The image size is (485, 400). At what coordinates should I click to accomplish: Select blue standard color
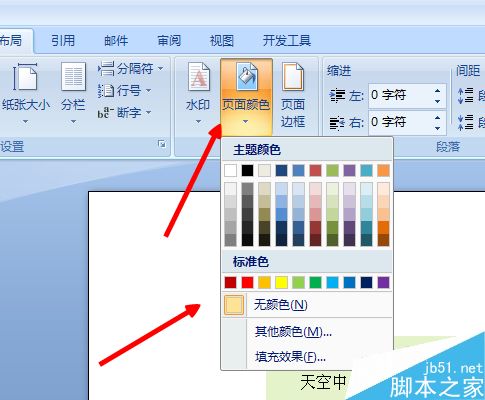click(349, 282)
